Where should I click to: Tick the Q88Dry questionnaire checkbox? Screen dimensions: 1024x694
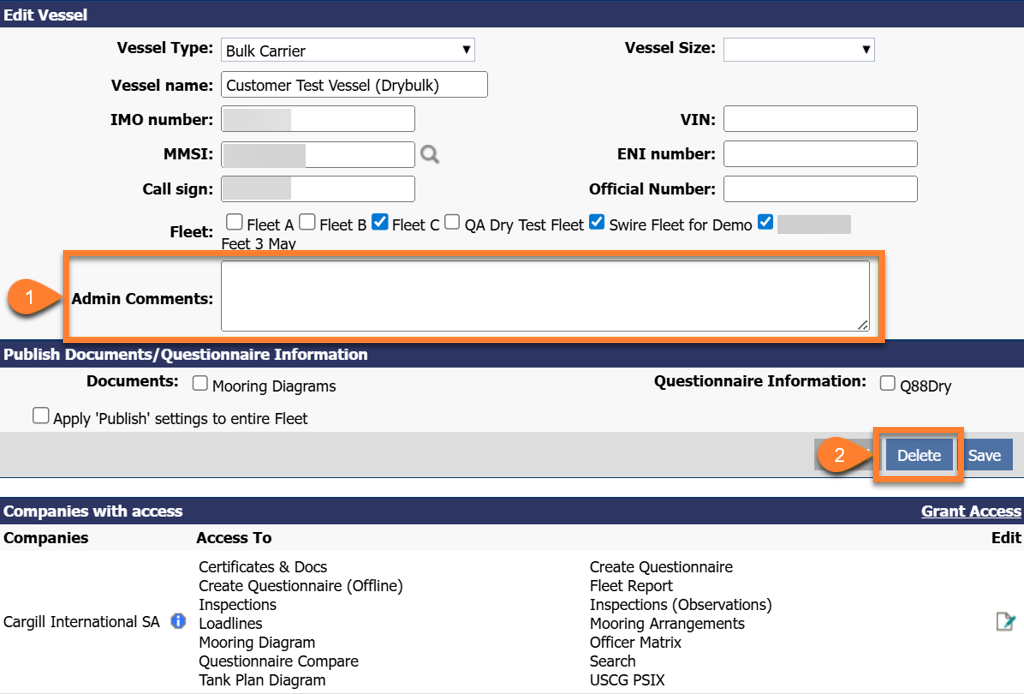pyautogui.click(x=887, y=384)
